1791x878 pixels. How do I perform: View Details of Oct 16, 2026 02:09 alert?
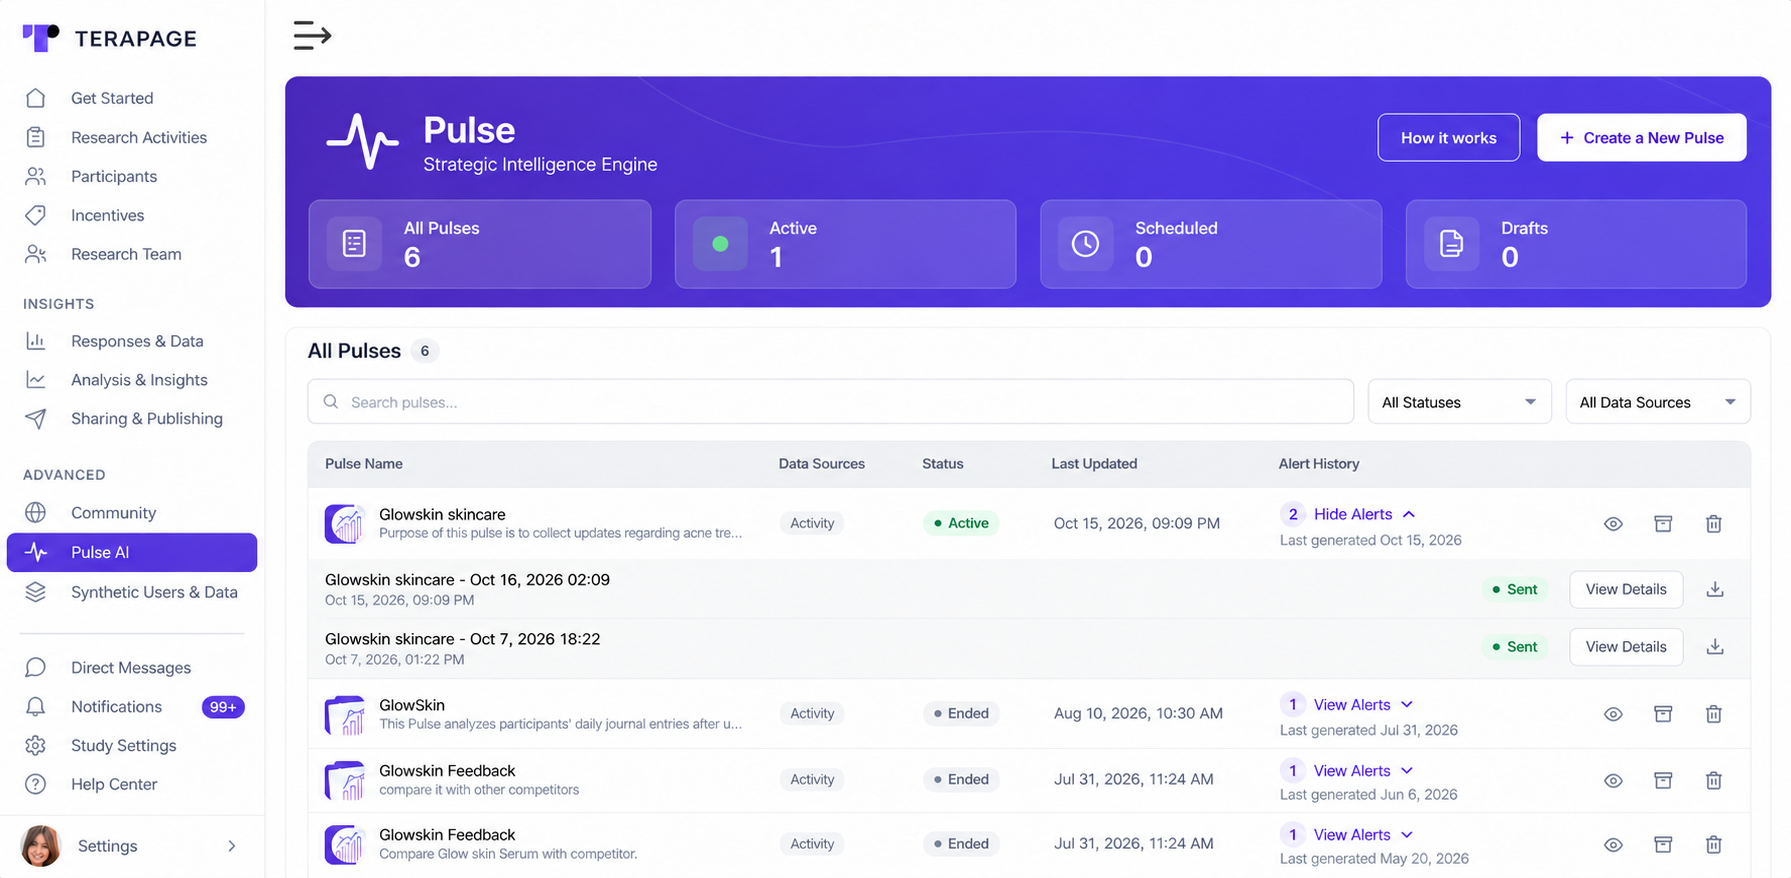[1626, 589]
